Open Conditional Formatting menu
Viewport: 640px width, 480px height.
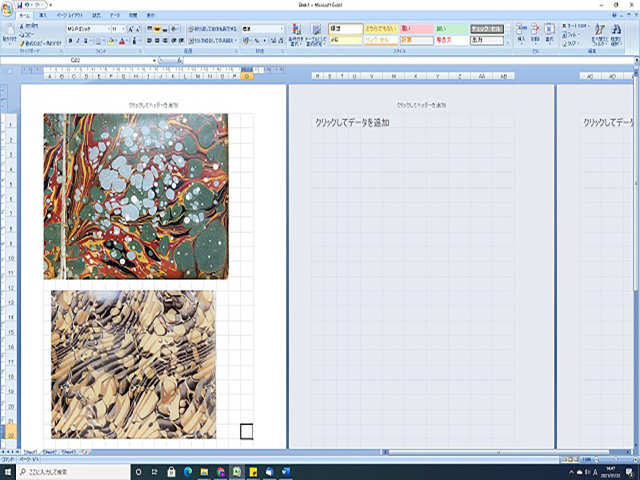coord(296,34)
